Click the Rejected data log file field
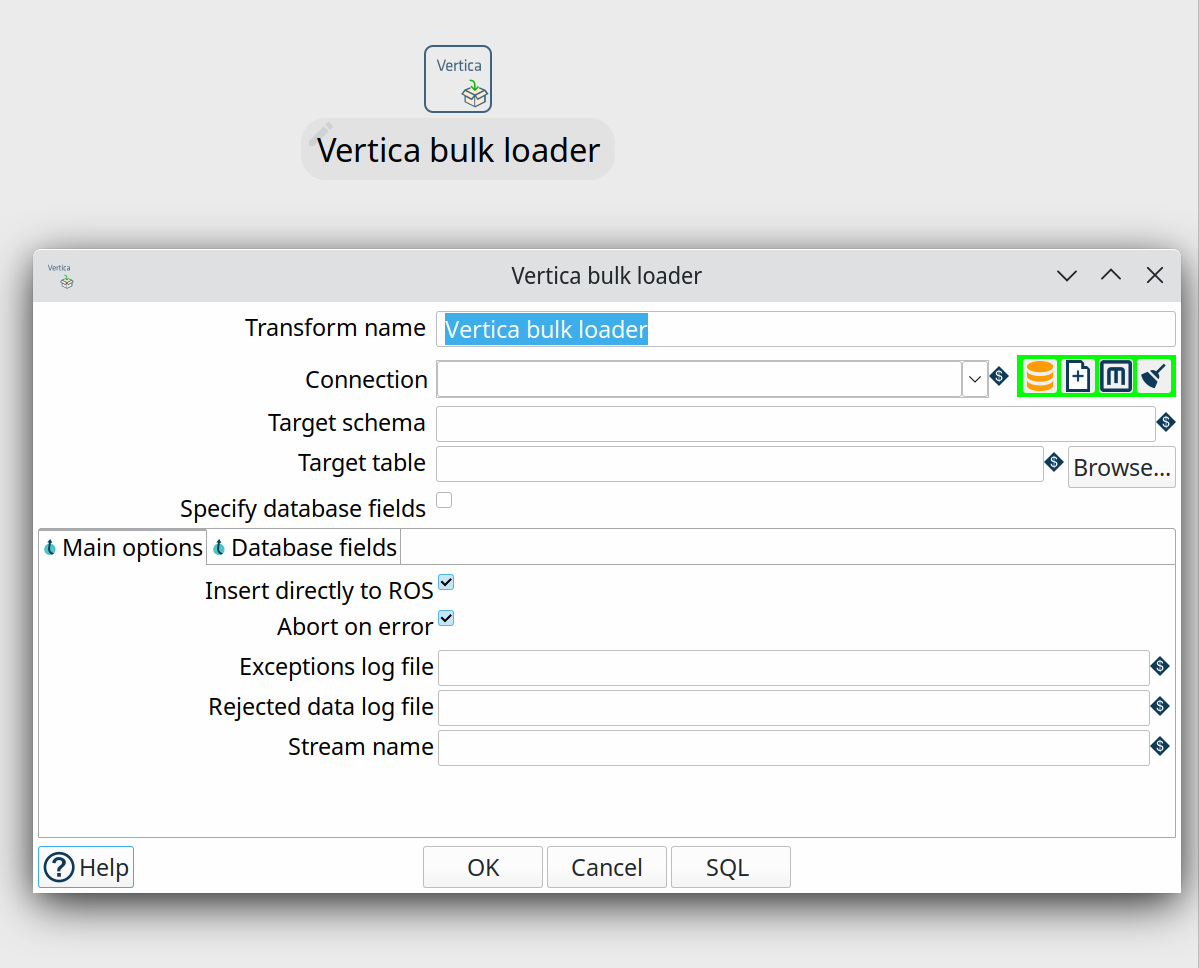Screen dimensions: 1199x968 coord(793,708)
